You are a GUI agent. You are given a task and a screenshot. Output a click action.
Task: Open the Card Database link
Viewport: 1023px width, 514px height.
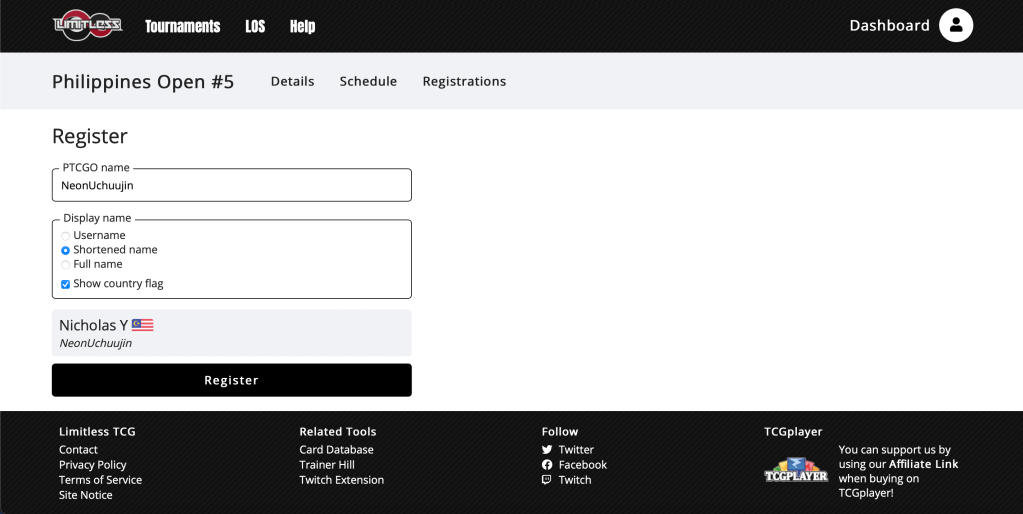click(x=336, y=450)
